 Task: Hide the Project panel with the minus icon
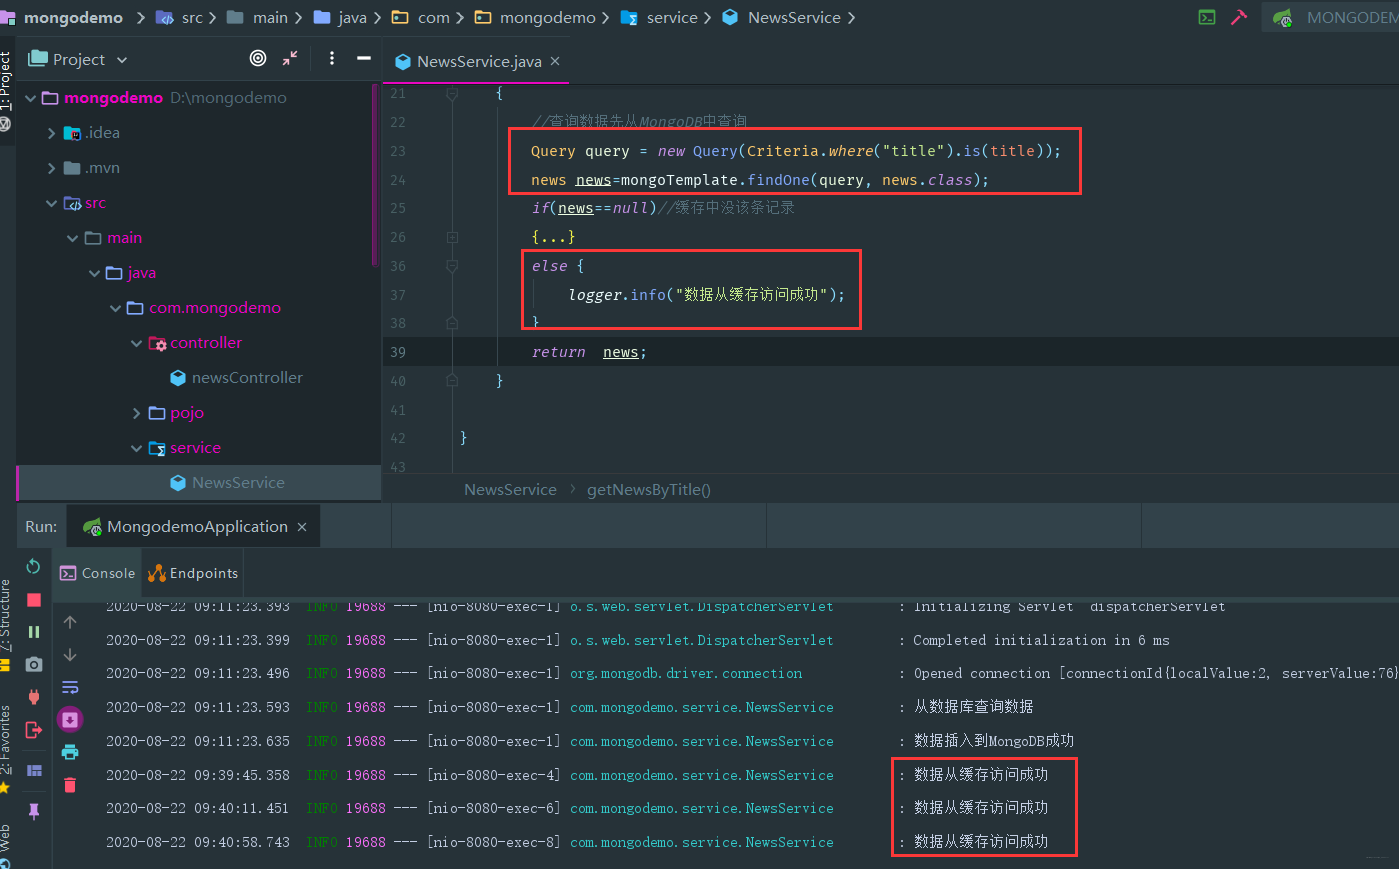(364, 58)
